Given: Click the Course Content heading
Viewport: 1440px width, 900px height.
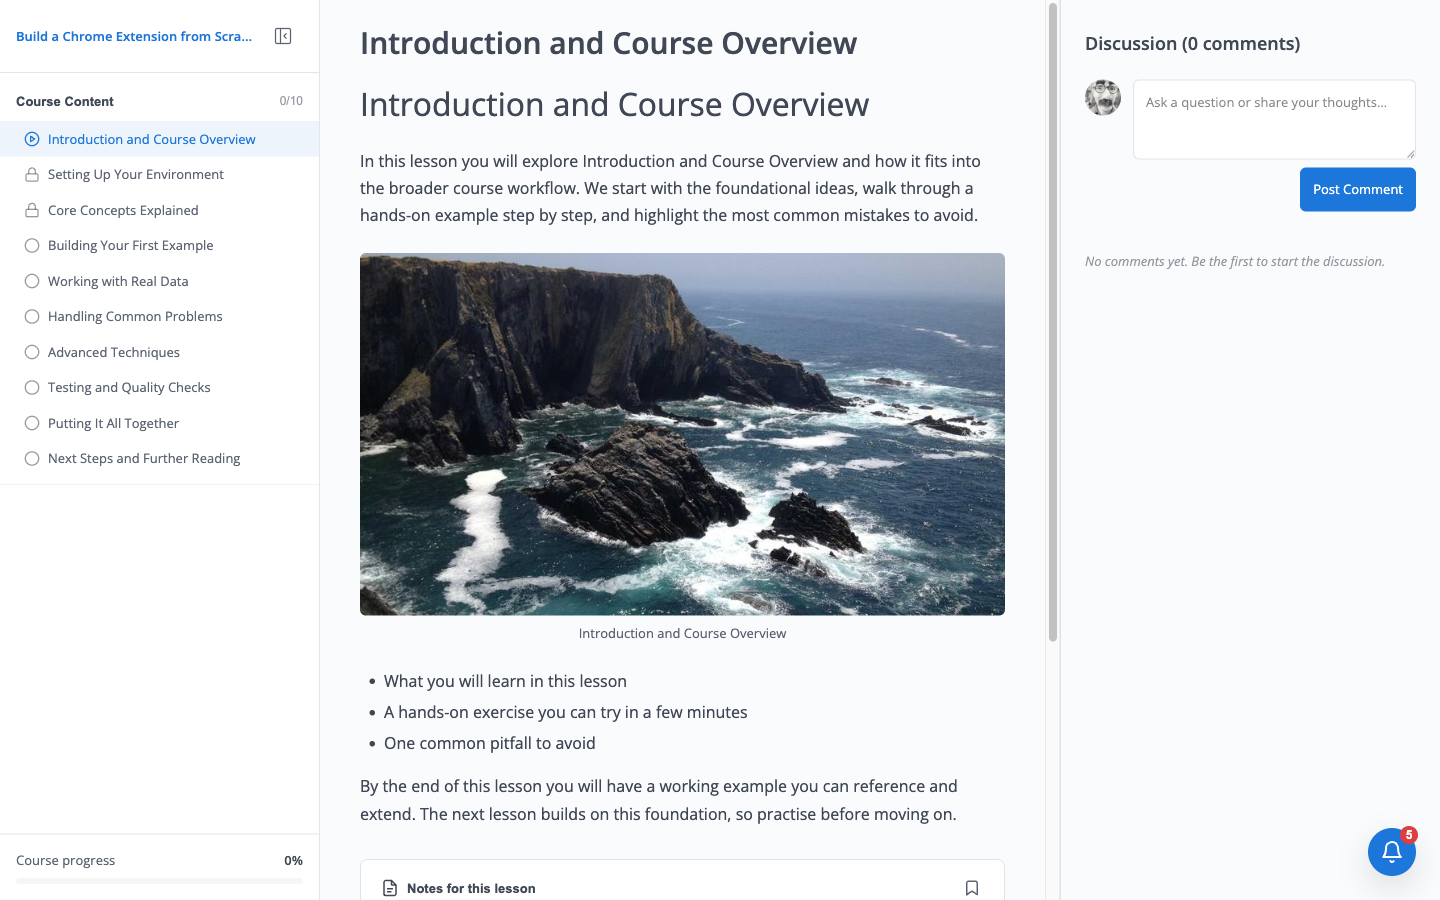Looking at the screenshot, I should click(x=65, y=101).
